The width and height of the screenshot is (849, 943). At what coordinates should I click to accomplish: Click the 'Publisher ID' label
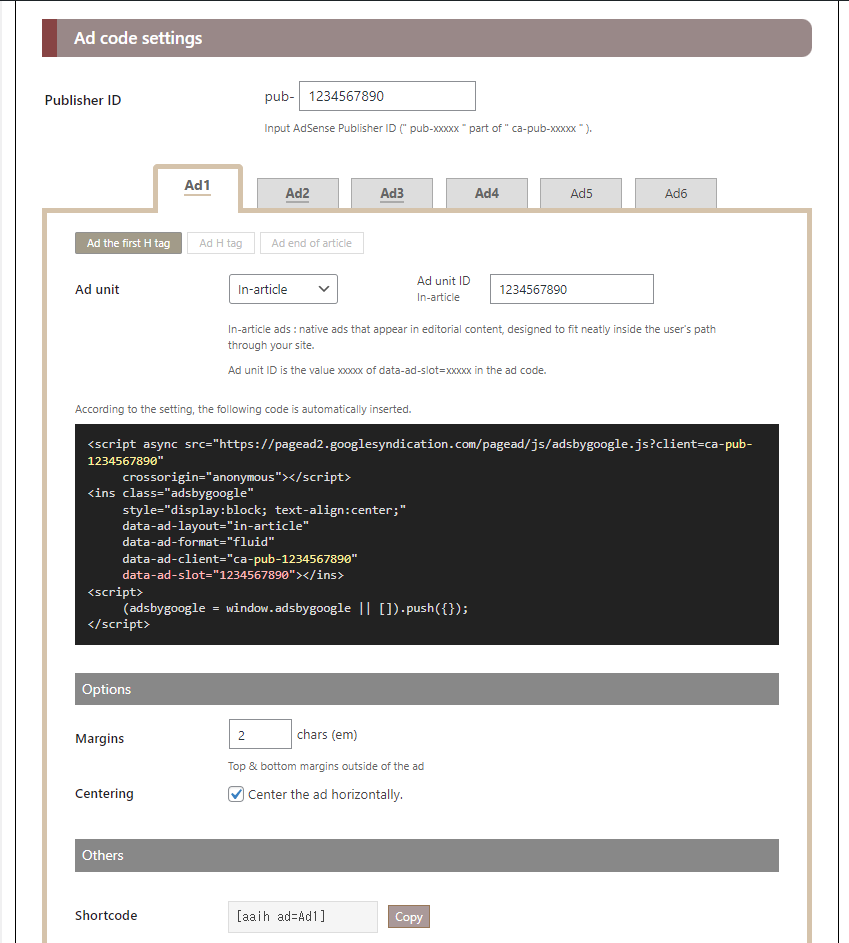tap(83, 100)
